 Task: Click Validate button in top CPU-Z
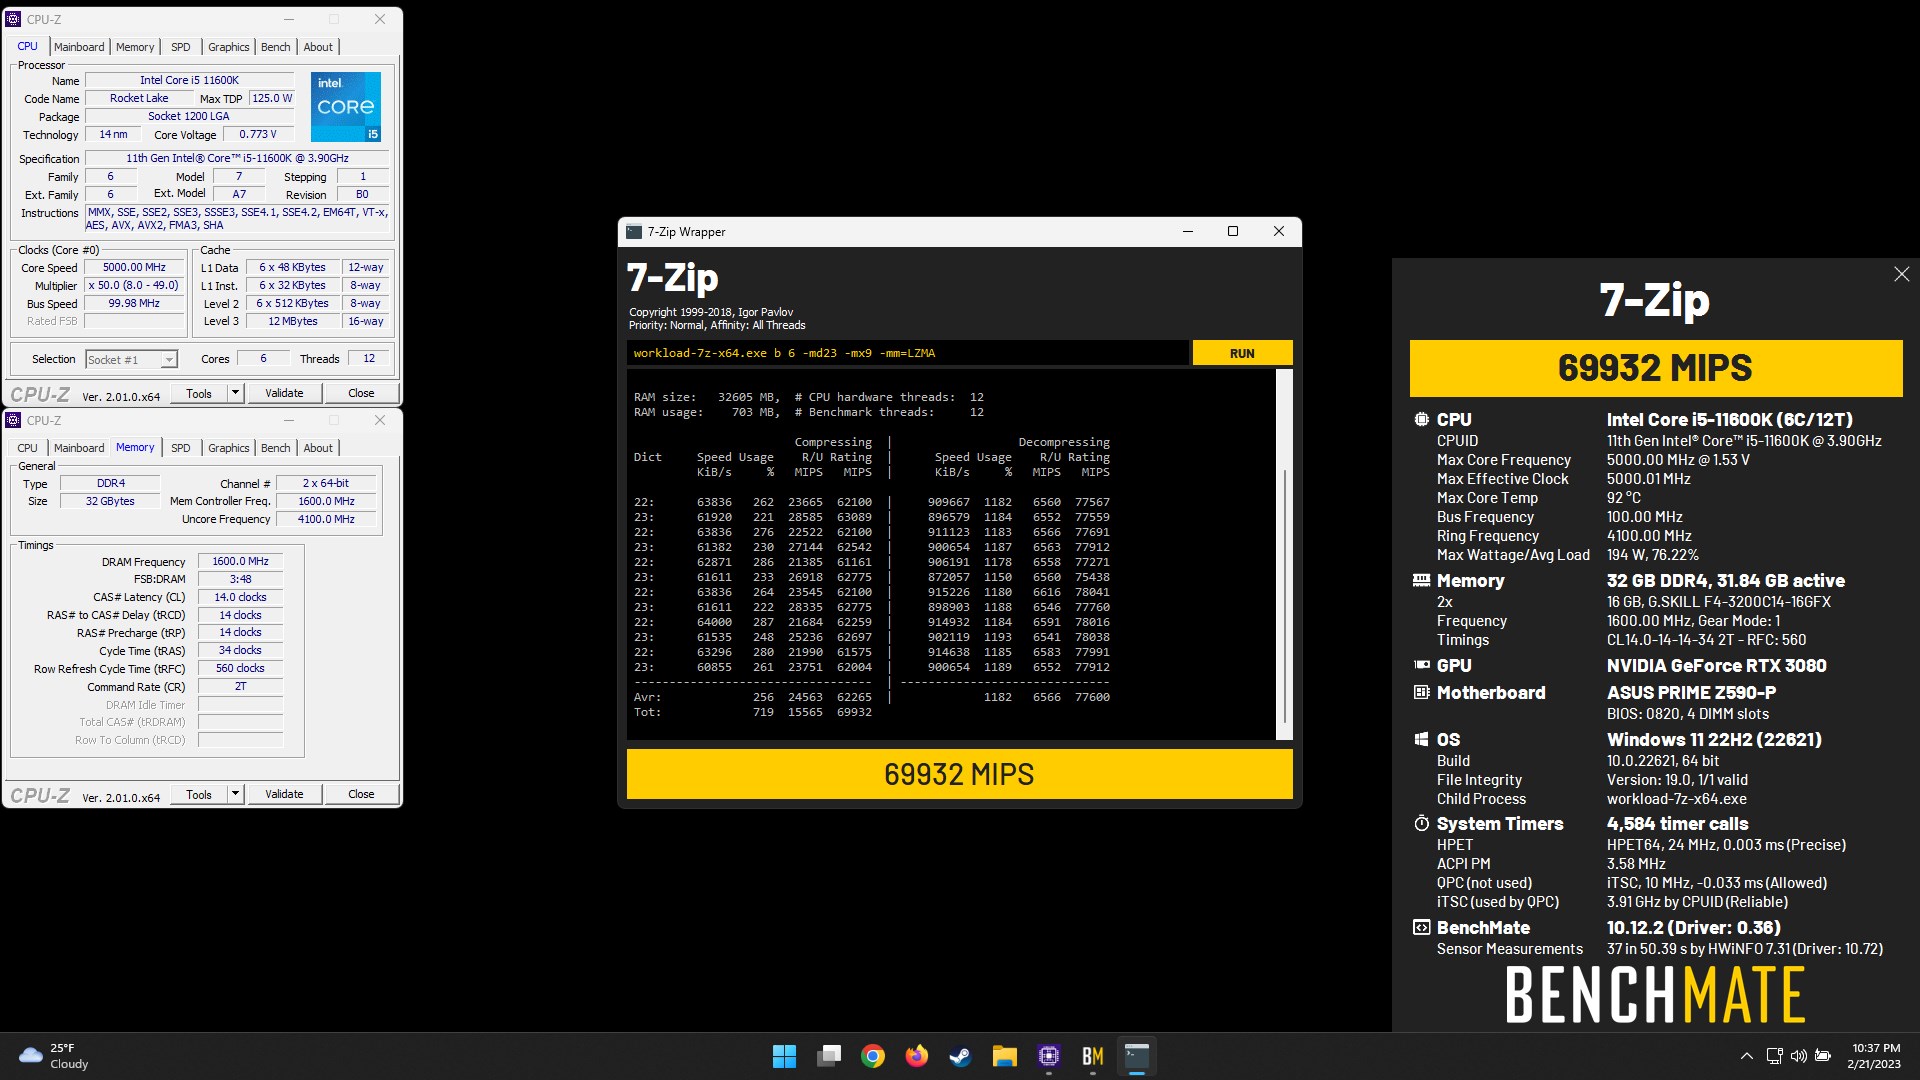284,393
